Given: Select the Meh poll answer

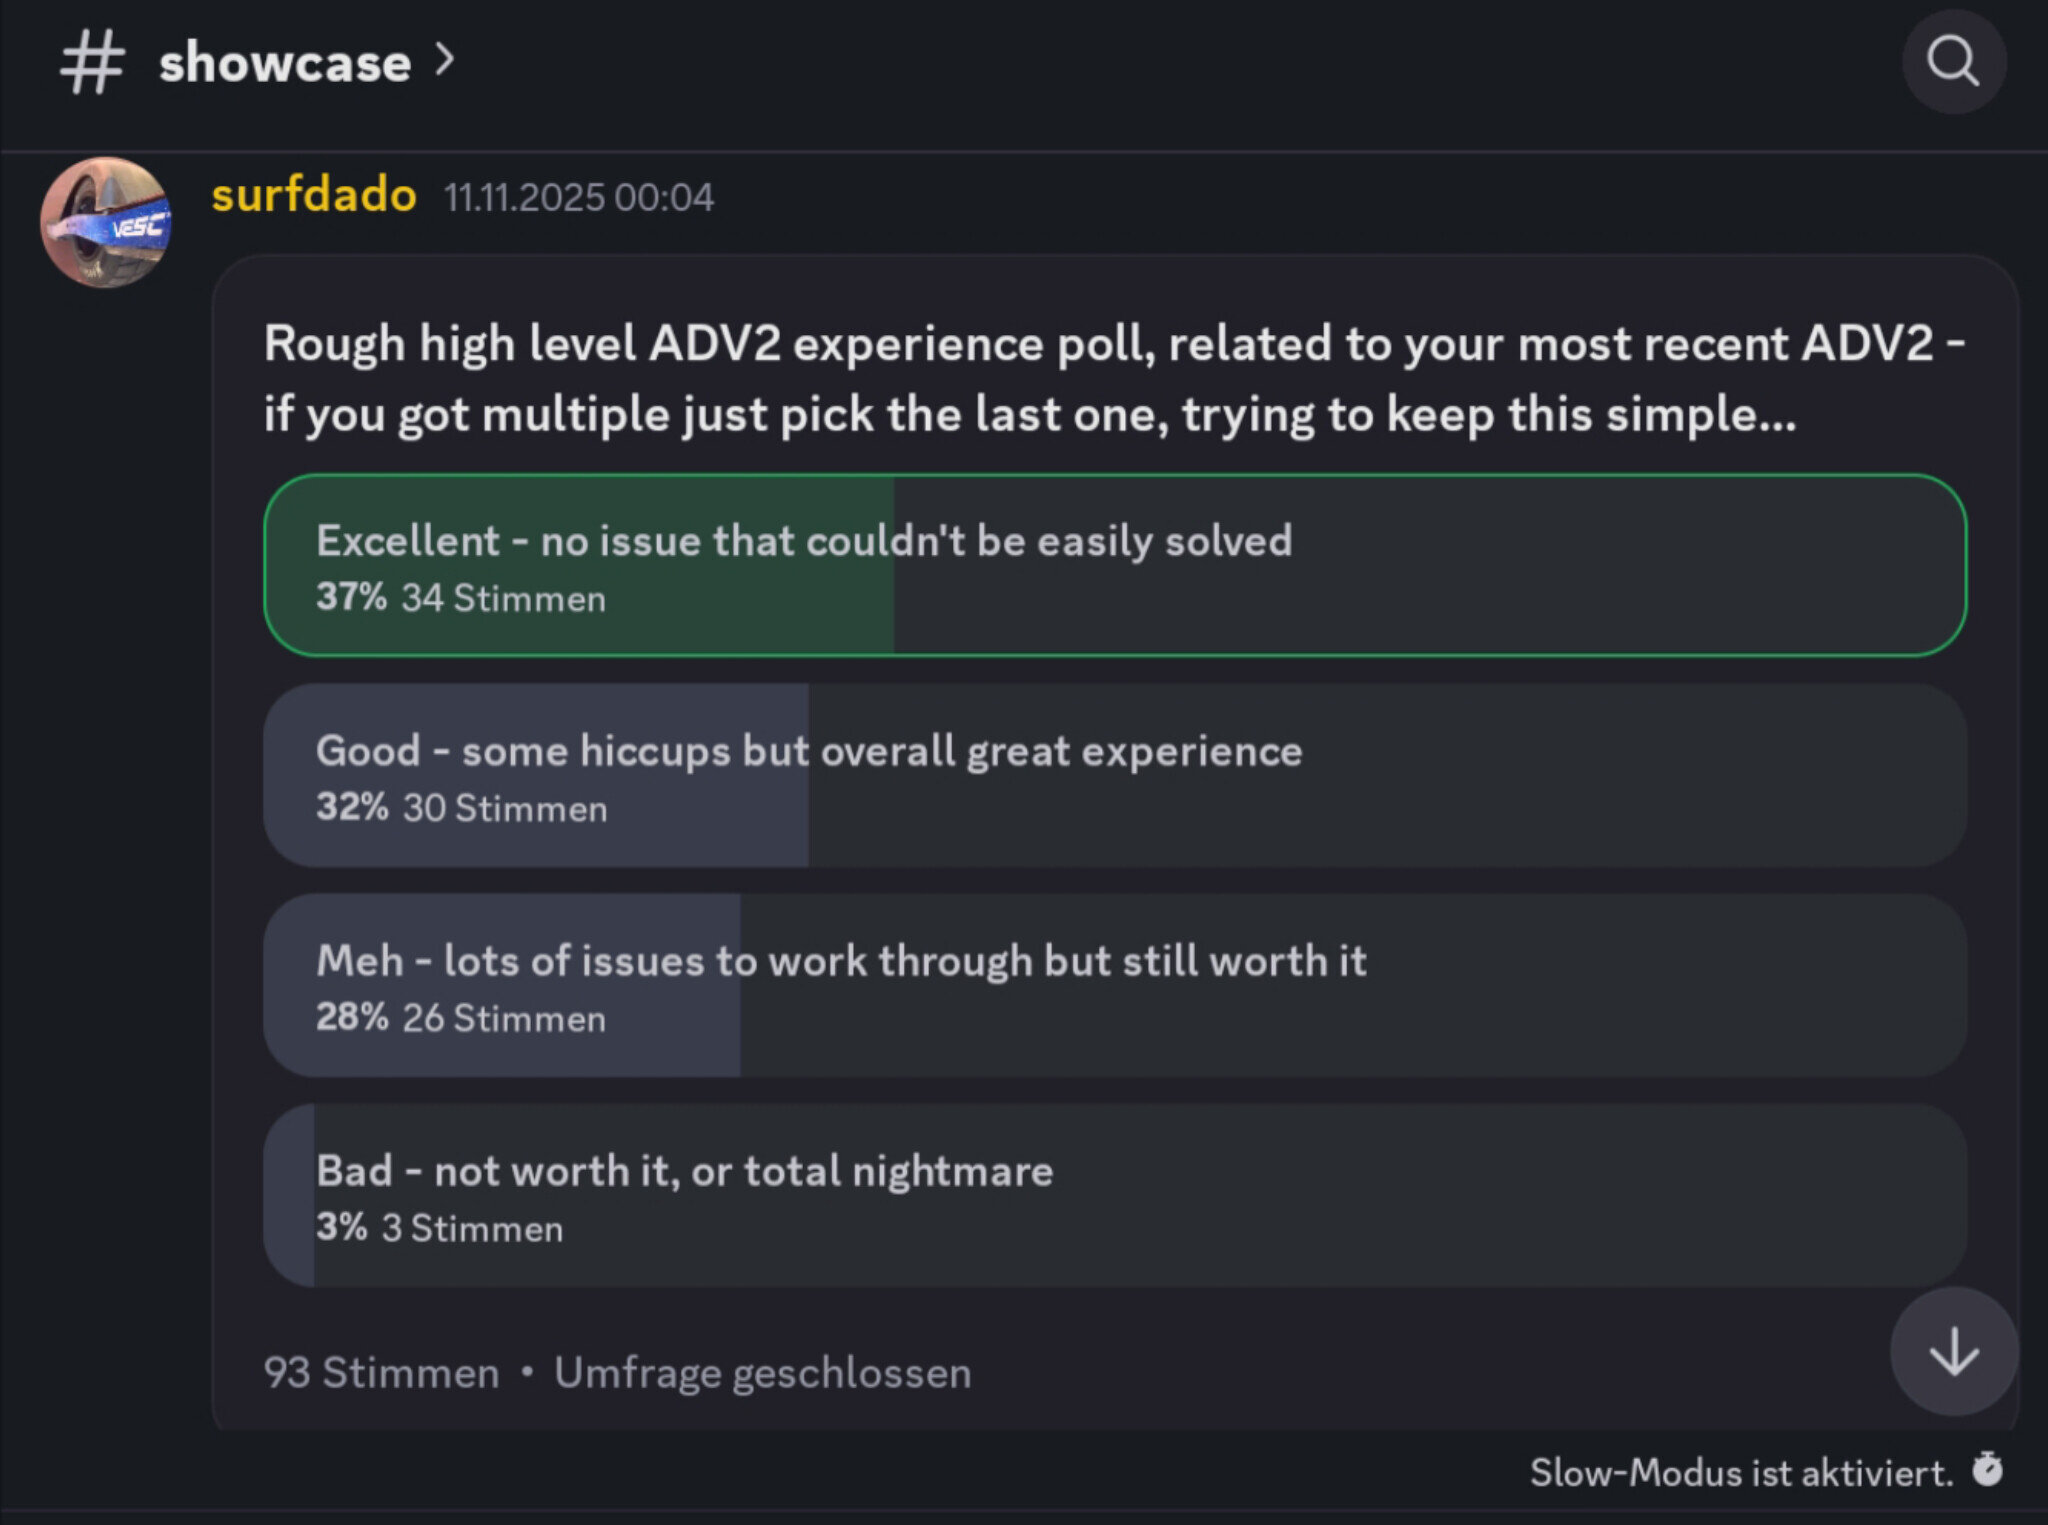Looking at the screenshot, I should tap(1114, 985).
